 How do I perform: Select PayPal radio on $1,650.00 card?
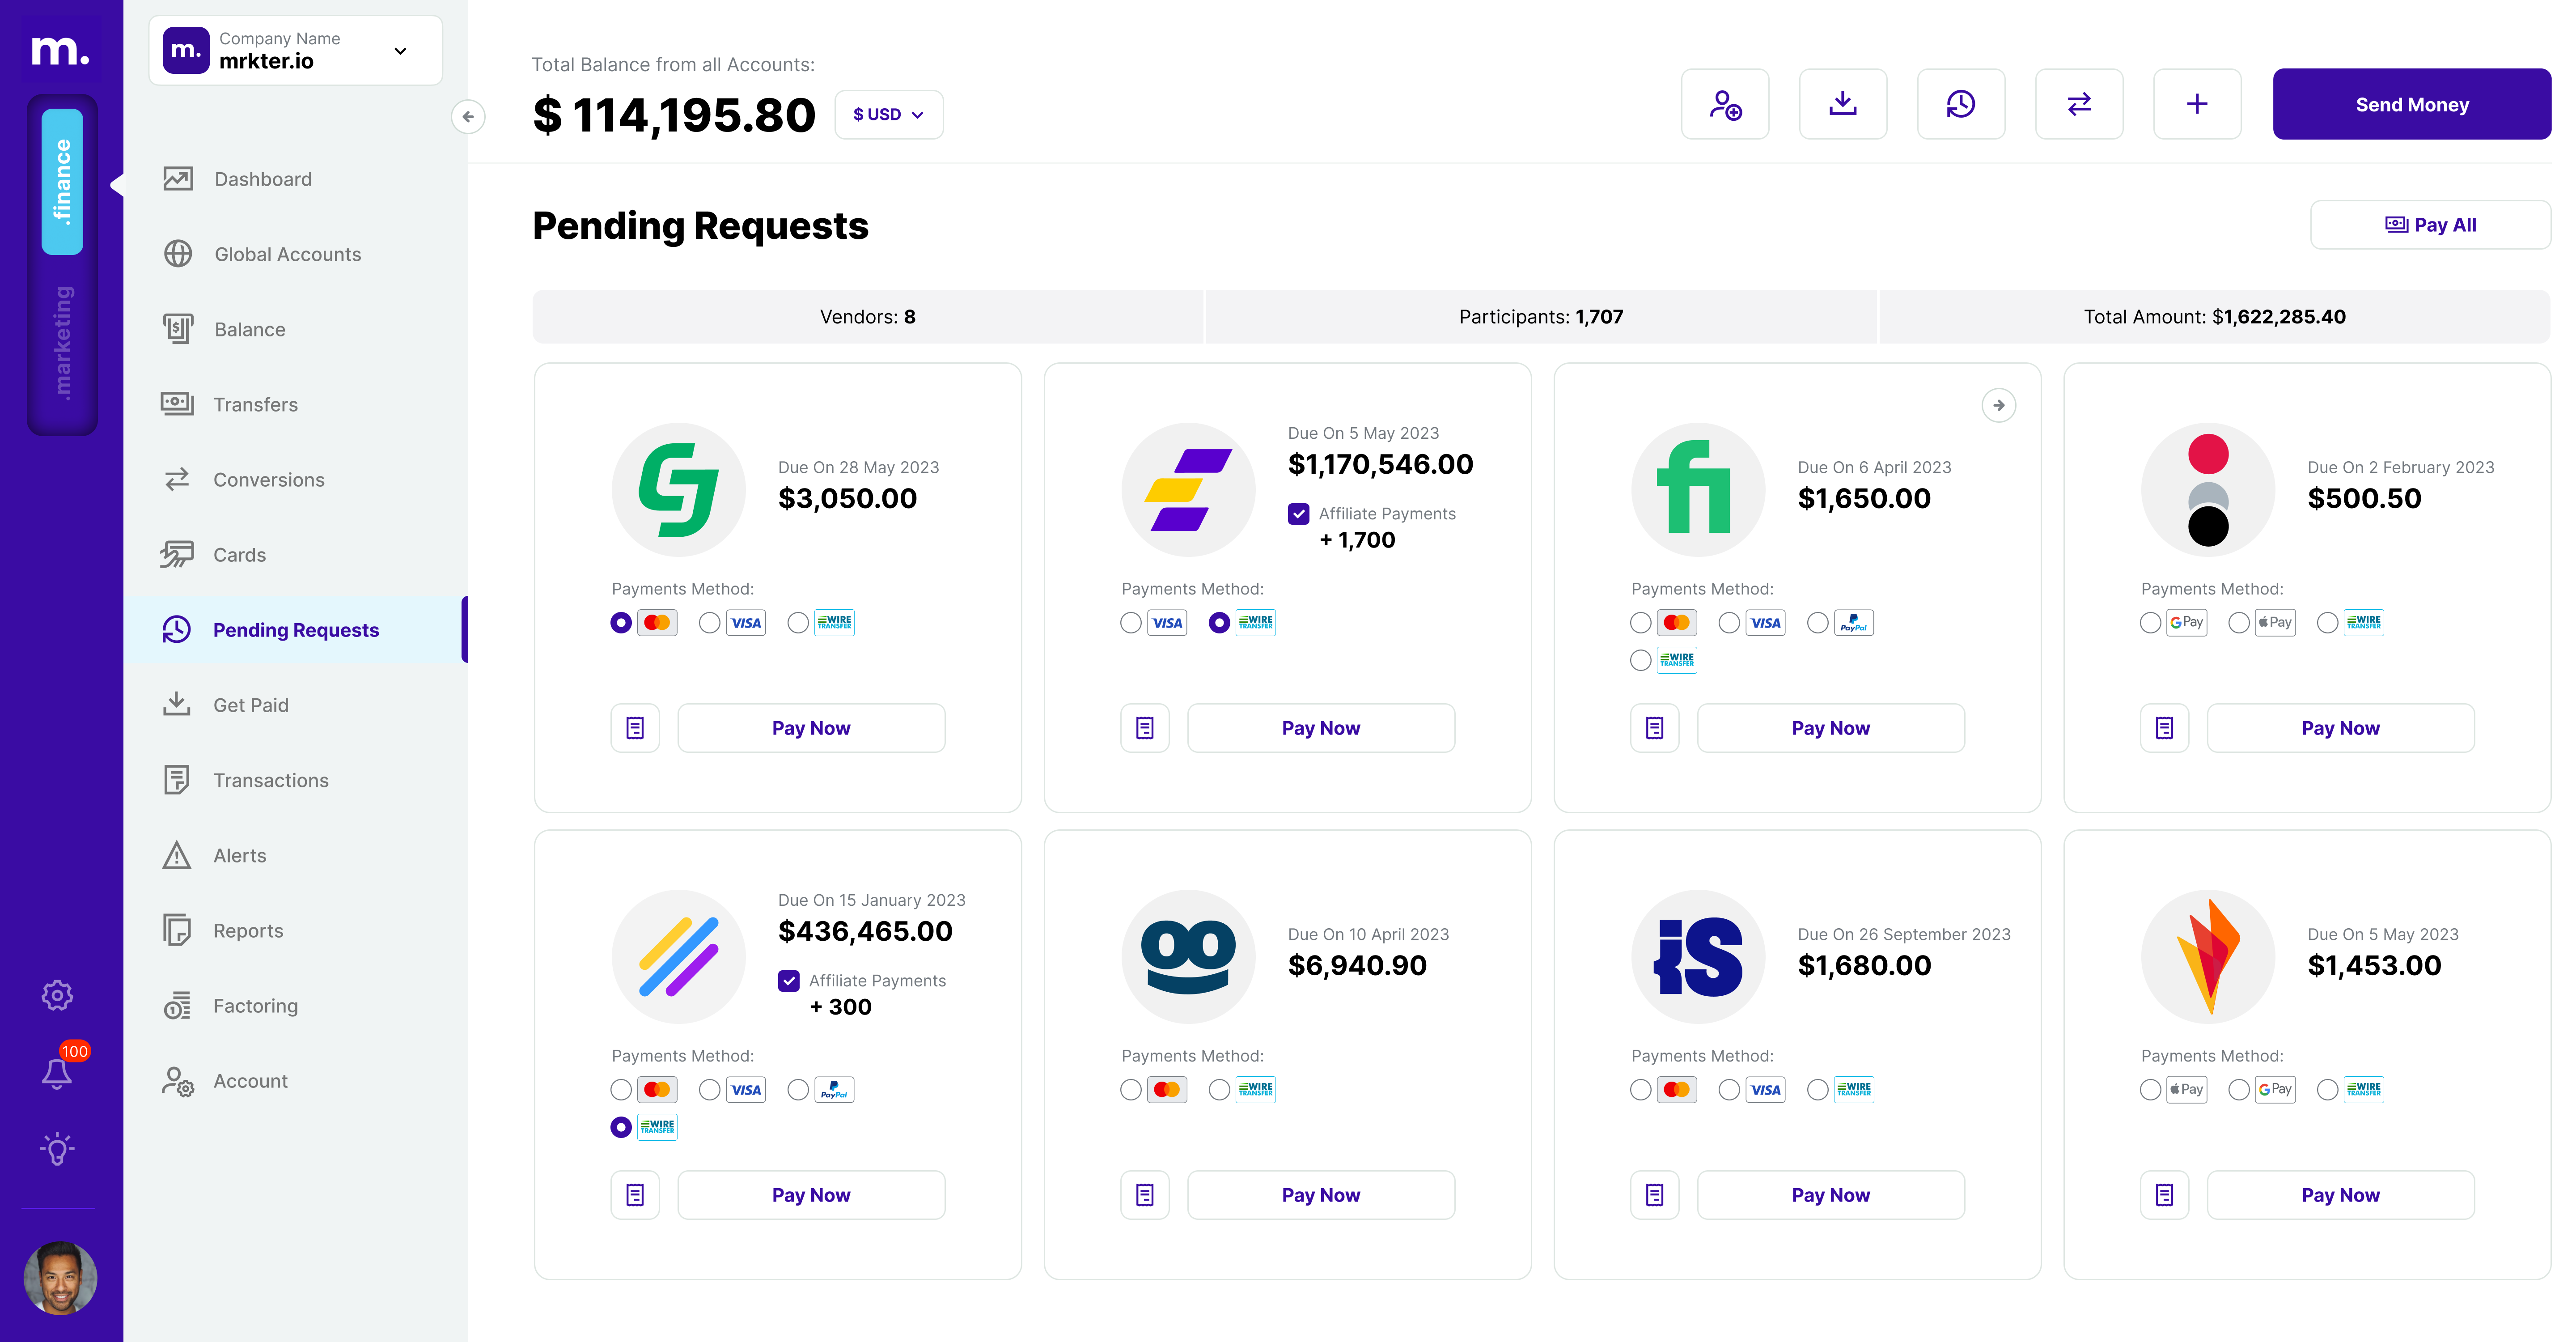(1818, 623)
